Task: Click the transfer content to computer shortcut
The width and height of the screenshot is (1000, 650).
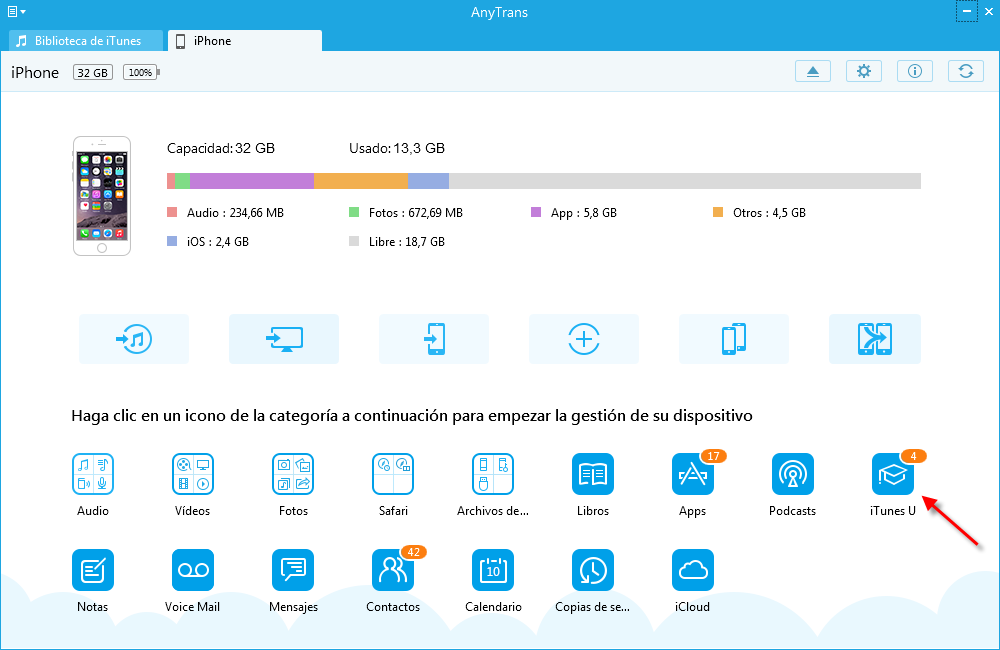Action: [x=284, y=339]
